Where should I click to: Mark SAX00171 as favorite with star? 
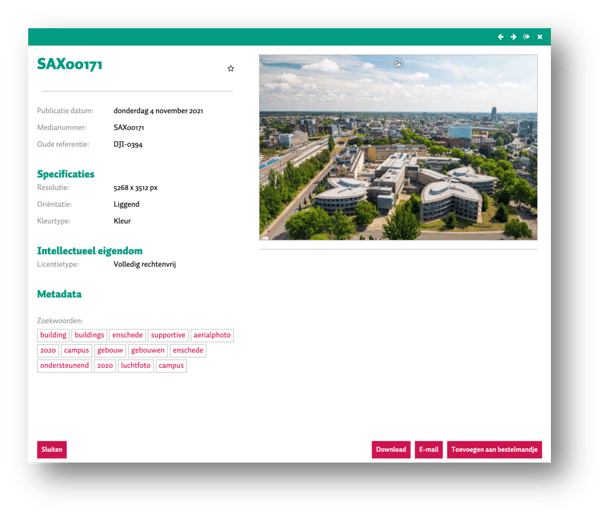[231, 69]
